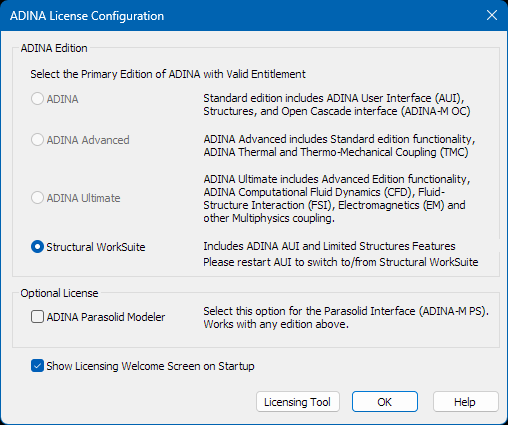Open the Licensing Tool
Viewport: 508px width, 425px height.
[x=298, y=402]
